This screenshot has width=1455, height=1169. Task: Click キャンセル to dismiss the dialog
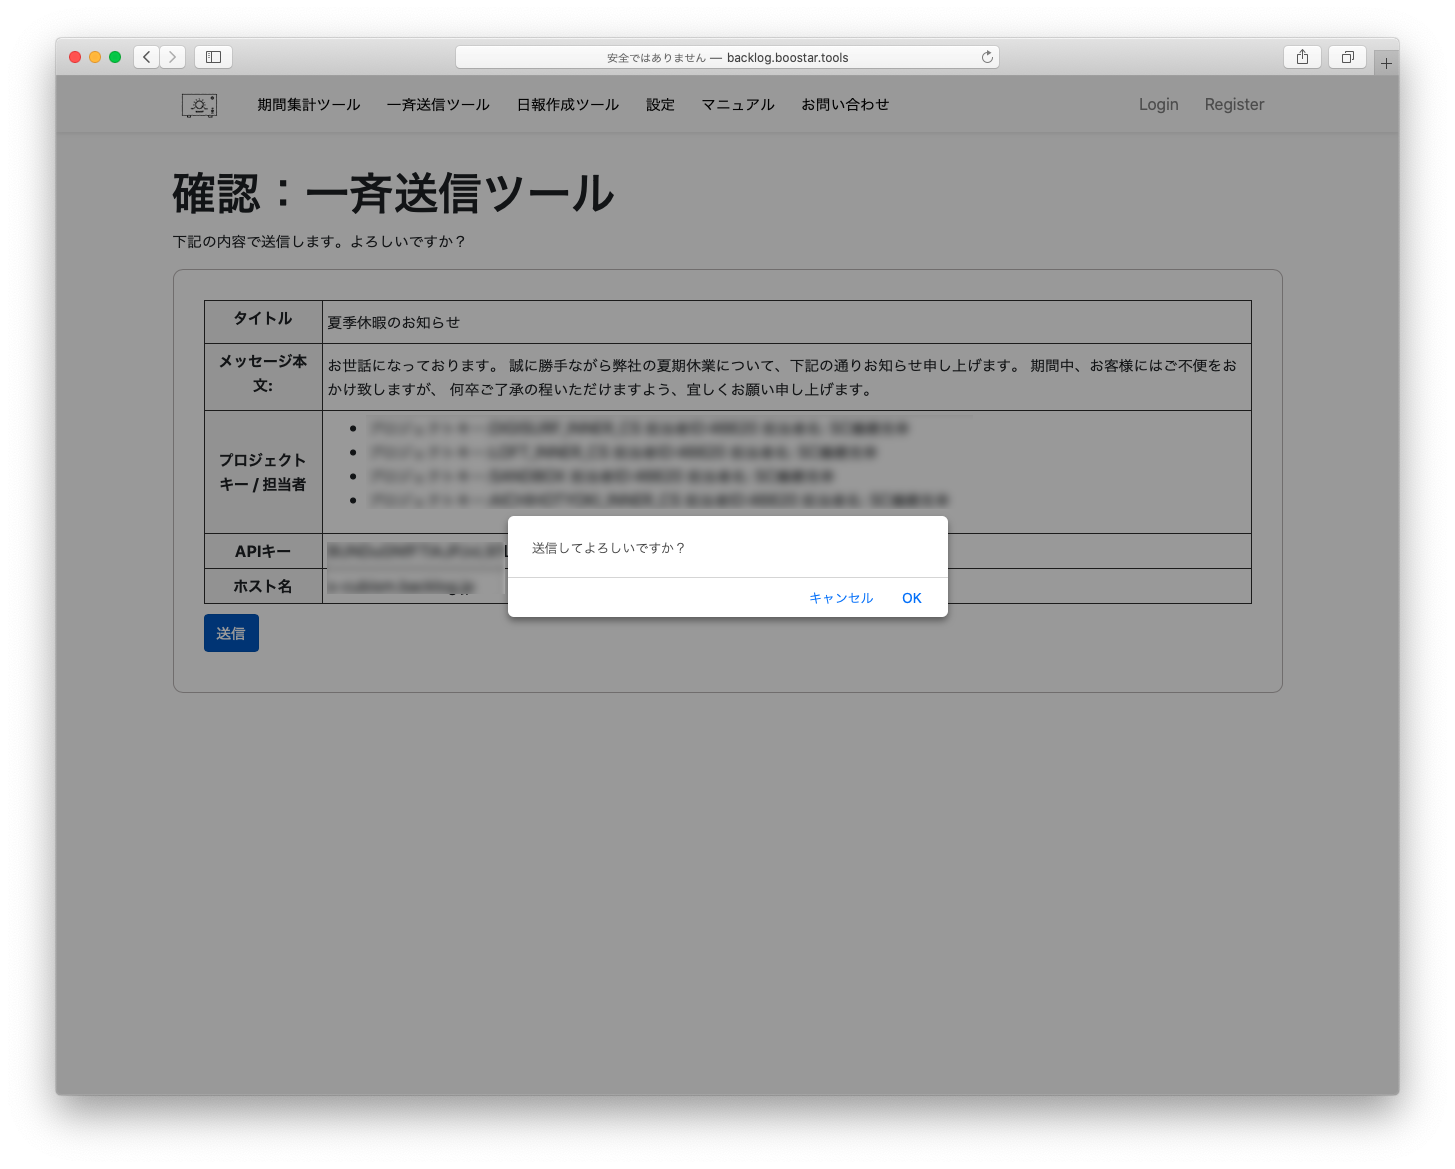(840, 598)
